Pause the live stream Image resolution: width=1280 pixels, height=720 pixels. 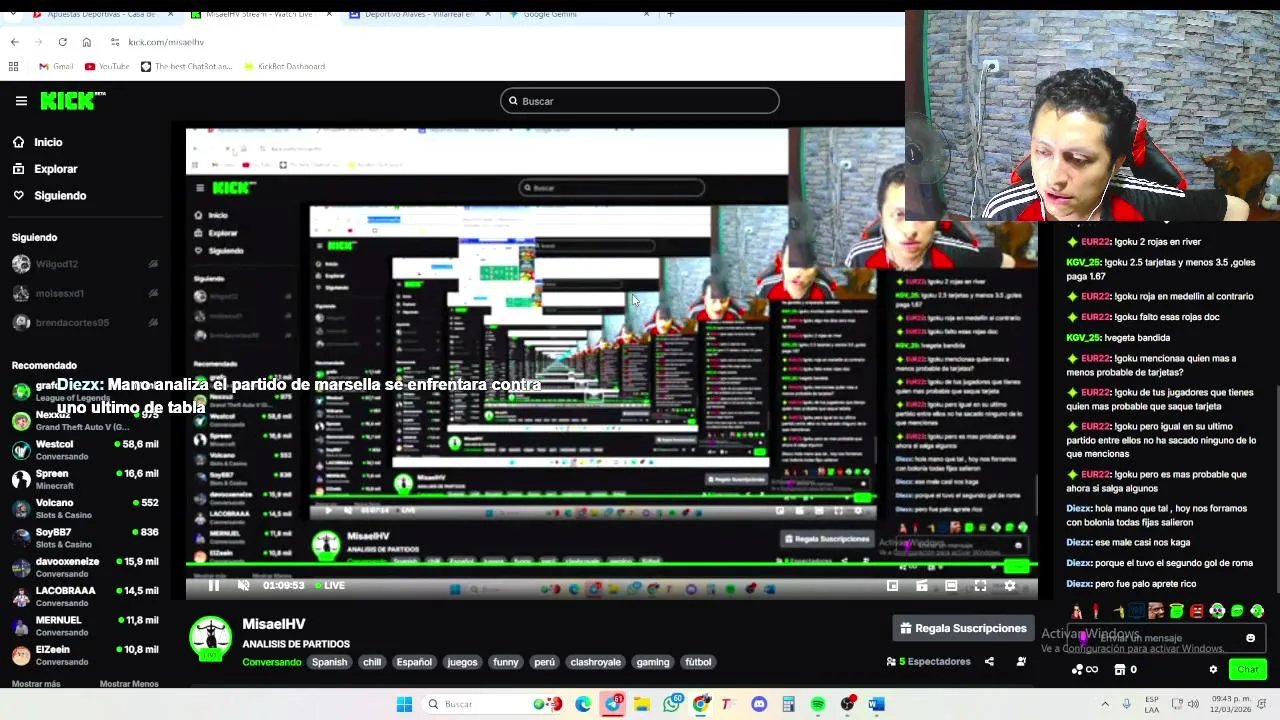tap(214, 586)
